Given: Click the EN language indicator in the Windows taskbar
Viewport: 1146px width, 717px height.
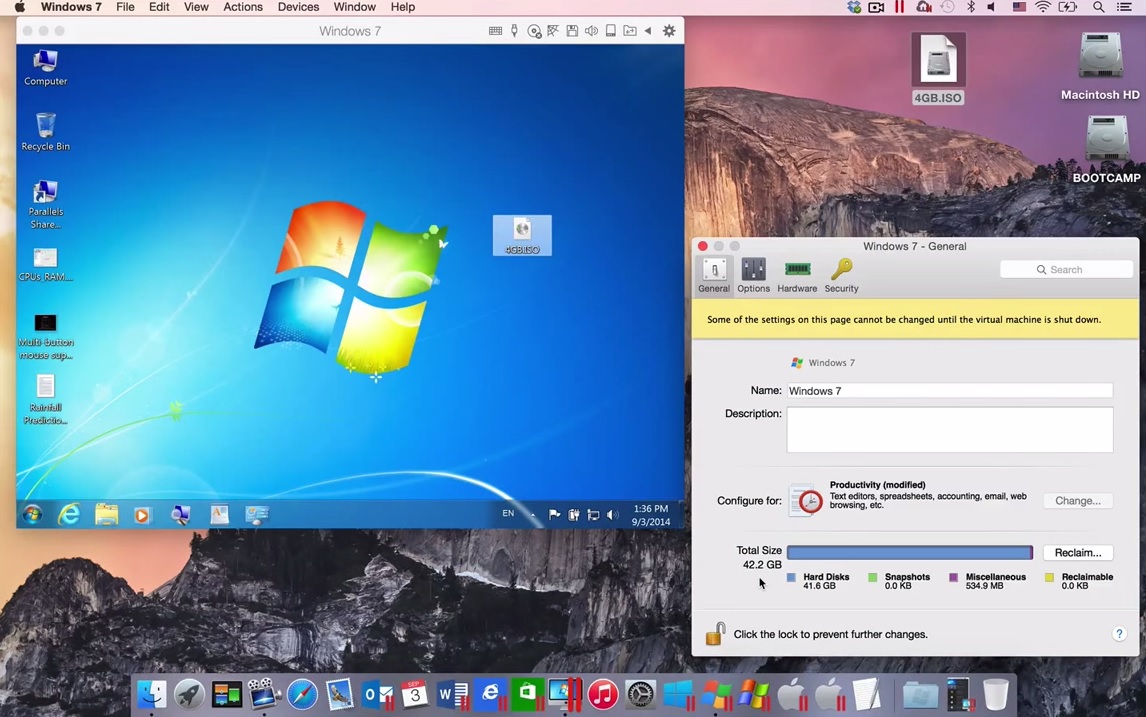Looking at the screenshot, I should 508,513.
